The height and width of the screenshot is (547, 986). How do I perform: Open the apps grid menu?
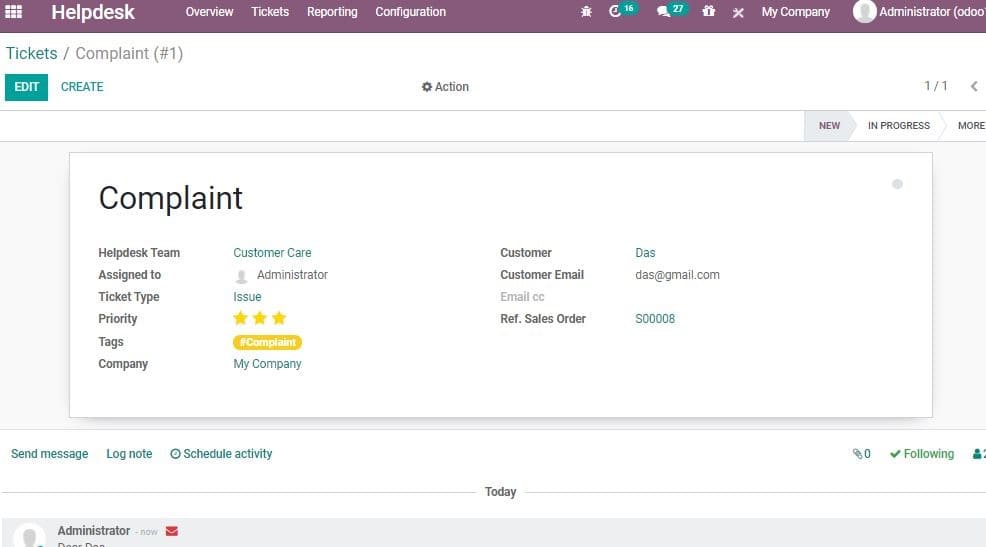pos(14,12)
